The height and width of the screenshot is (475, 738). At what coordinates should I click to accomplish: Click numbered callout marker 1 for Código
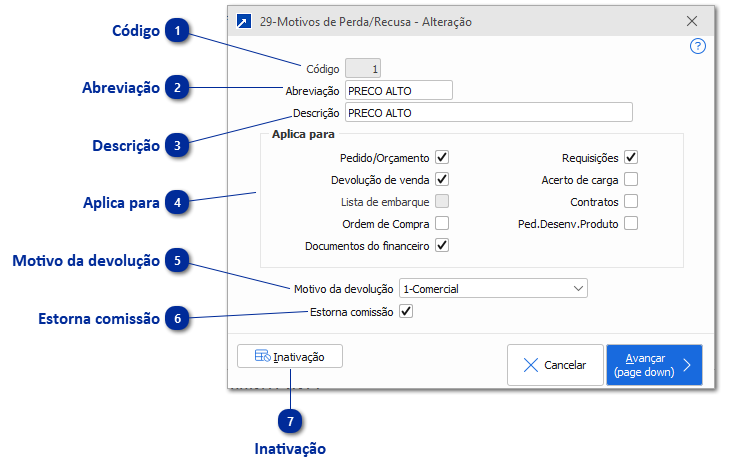pos(177,31)
